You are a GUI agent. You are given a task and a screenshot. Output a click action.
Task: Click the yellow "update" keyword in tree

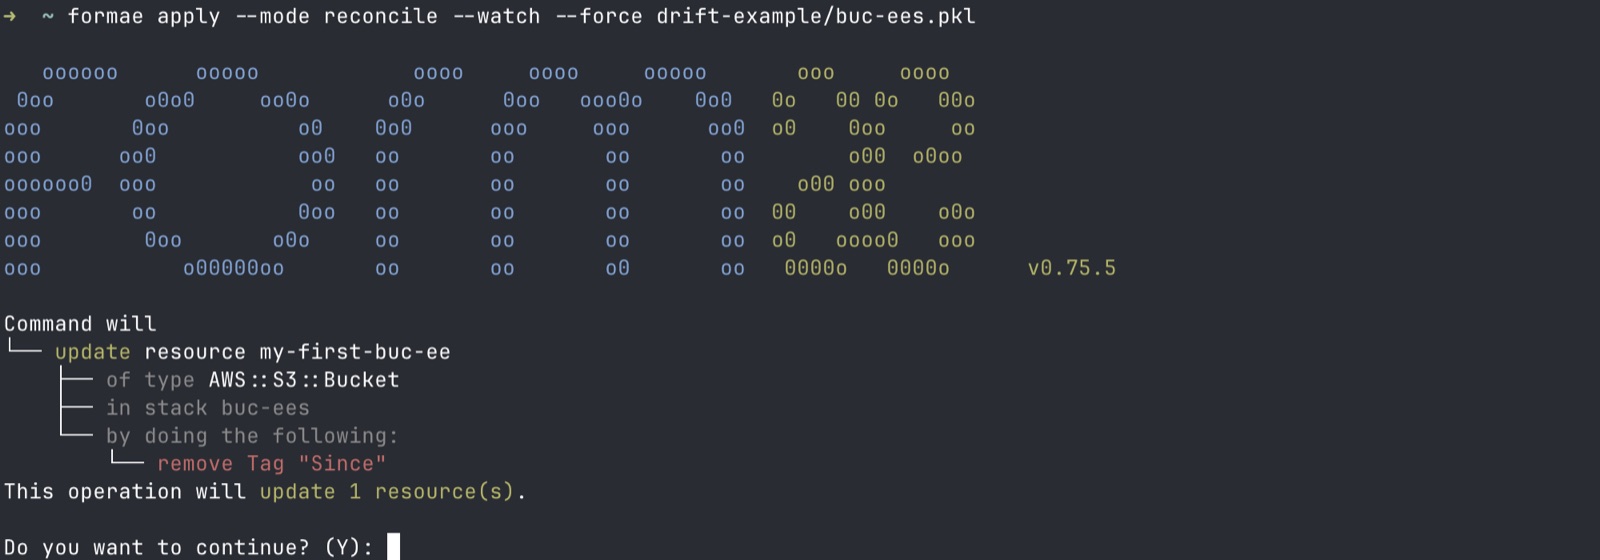(93, 352)
